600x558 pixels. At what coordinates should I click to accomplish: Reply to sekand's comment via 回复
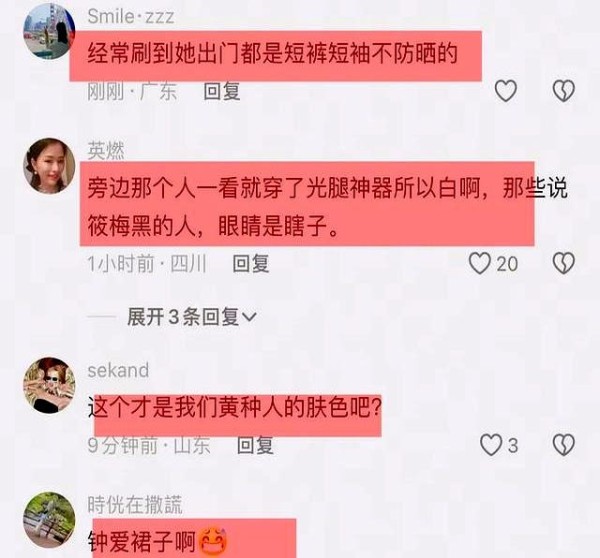(255, 445)
